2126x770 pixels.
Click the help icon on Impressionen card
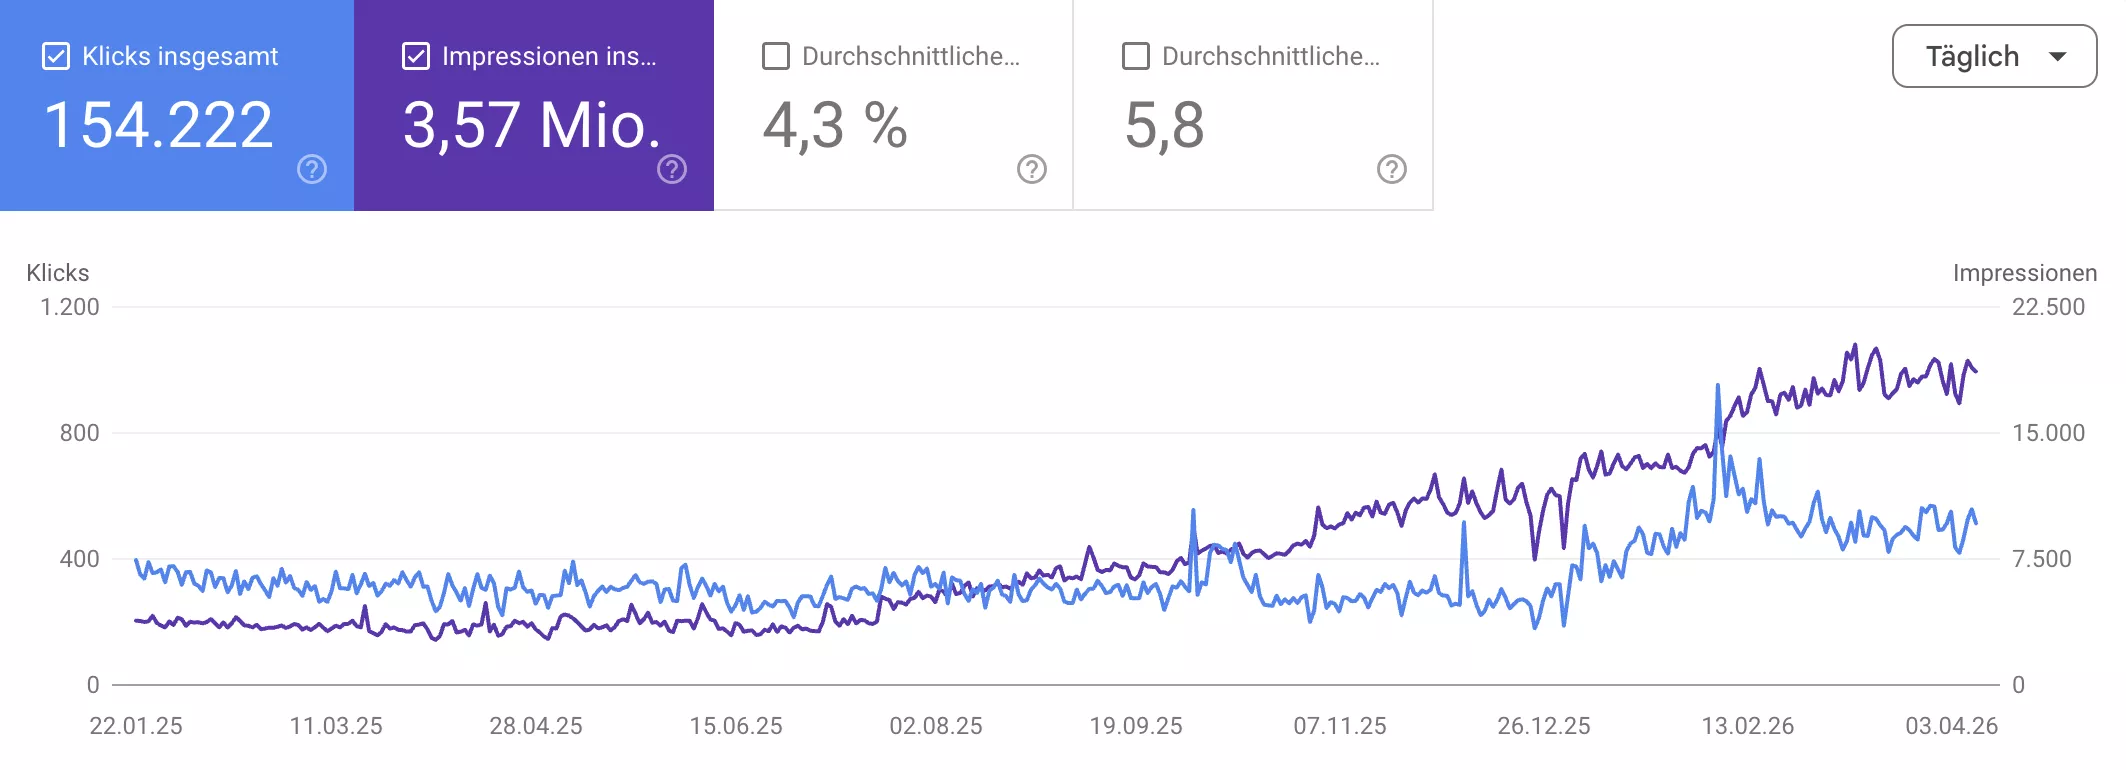point(671,170)
